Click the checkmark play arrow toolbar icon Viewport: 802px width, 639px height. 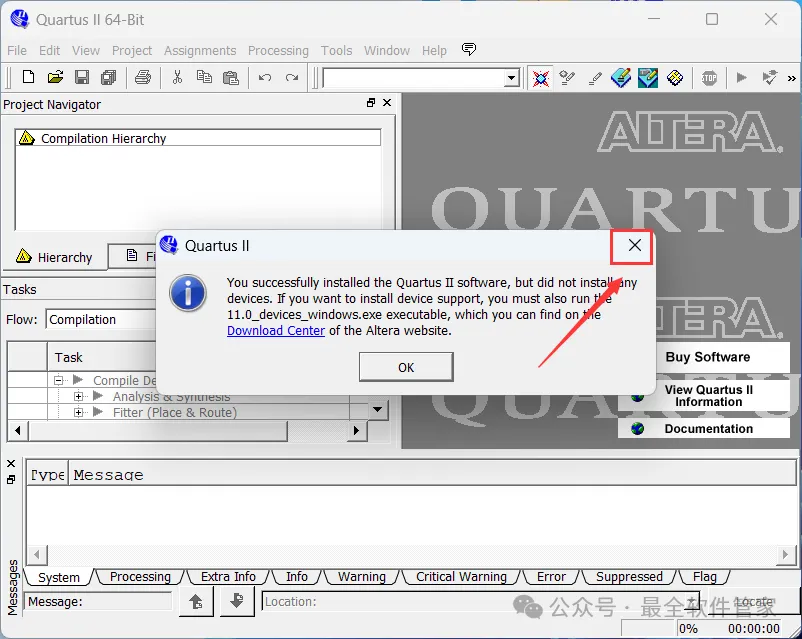769,78
